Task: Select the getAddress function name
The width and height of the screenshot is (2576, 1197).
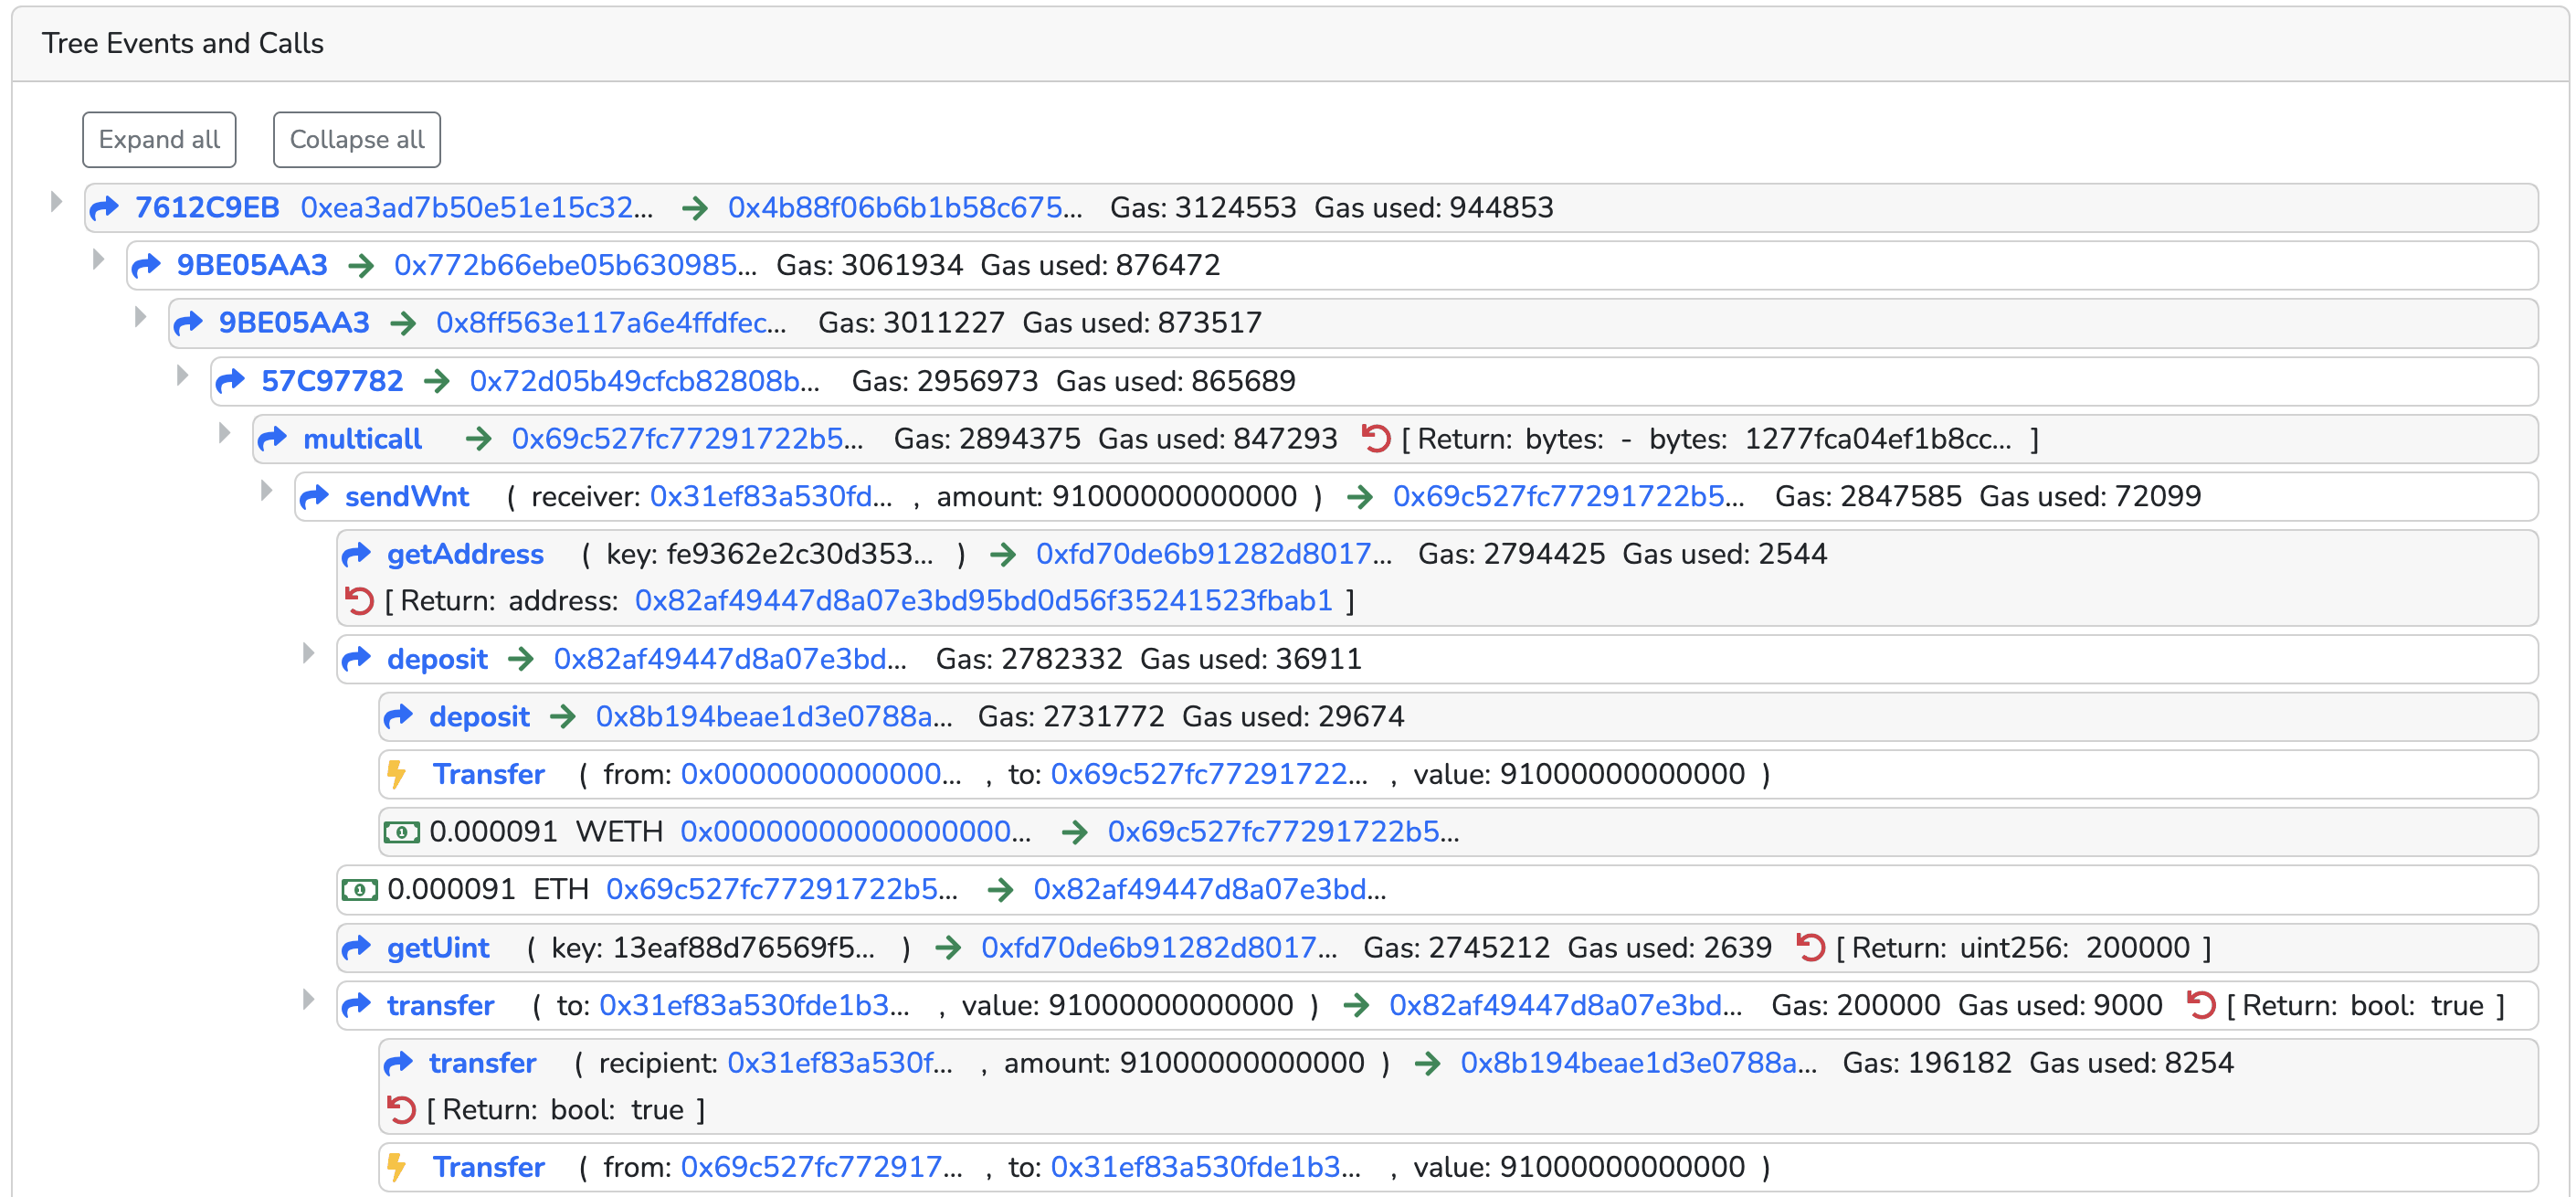Action: pyautogui.click(x=465, y=555)
